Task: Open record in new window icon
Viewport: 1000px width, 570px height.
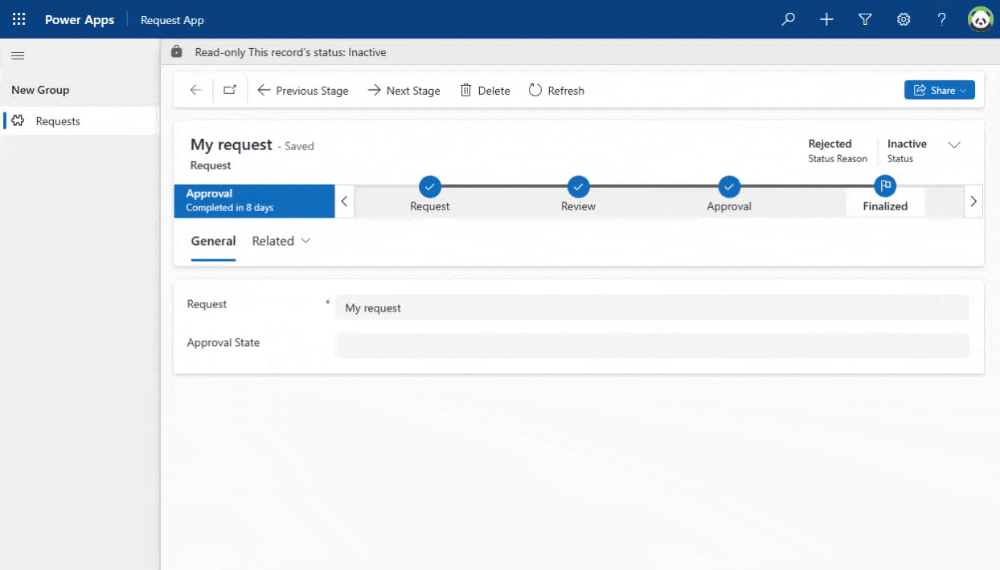Action: (230, 90)
